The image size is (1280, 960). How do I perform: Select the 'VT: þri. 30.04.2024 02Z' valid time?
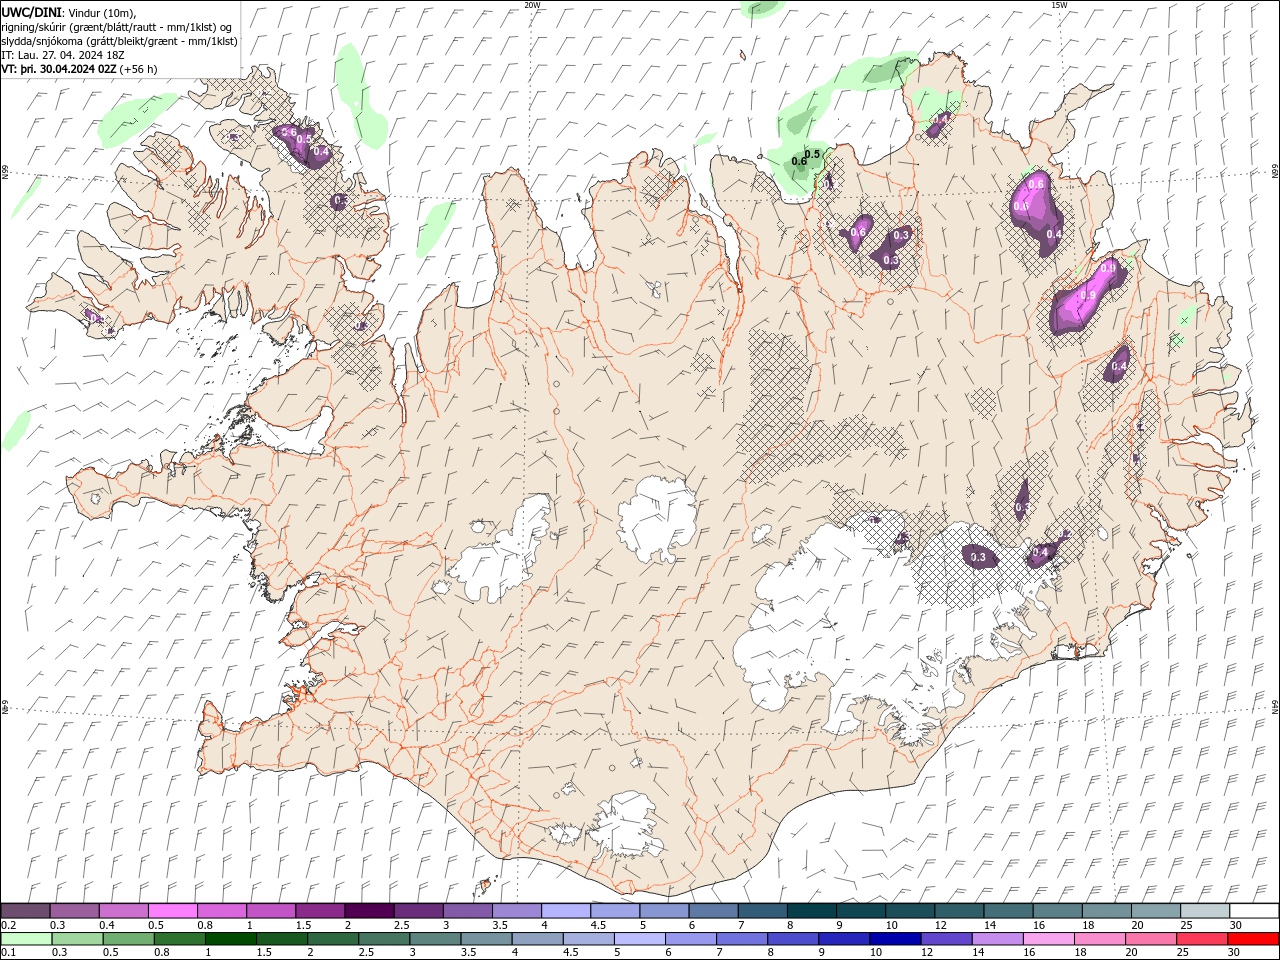coord(59,69)
